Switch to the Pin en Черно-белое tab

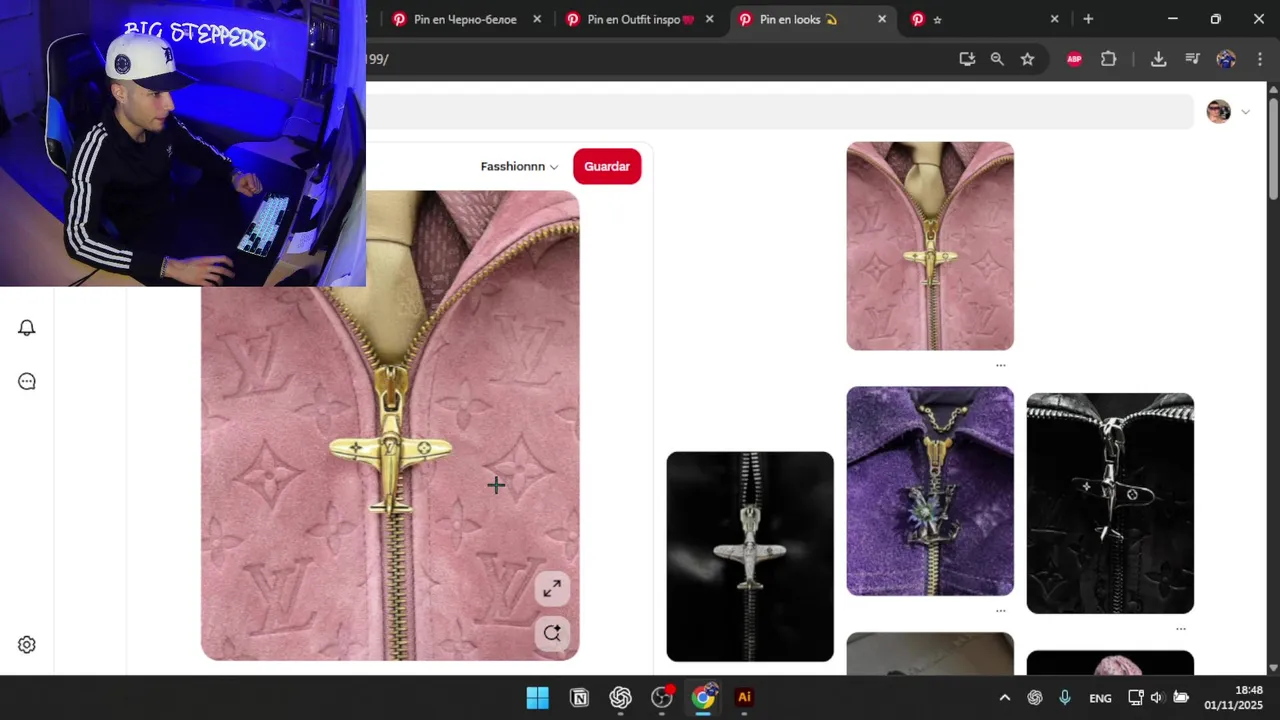[464, 19]
